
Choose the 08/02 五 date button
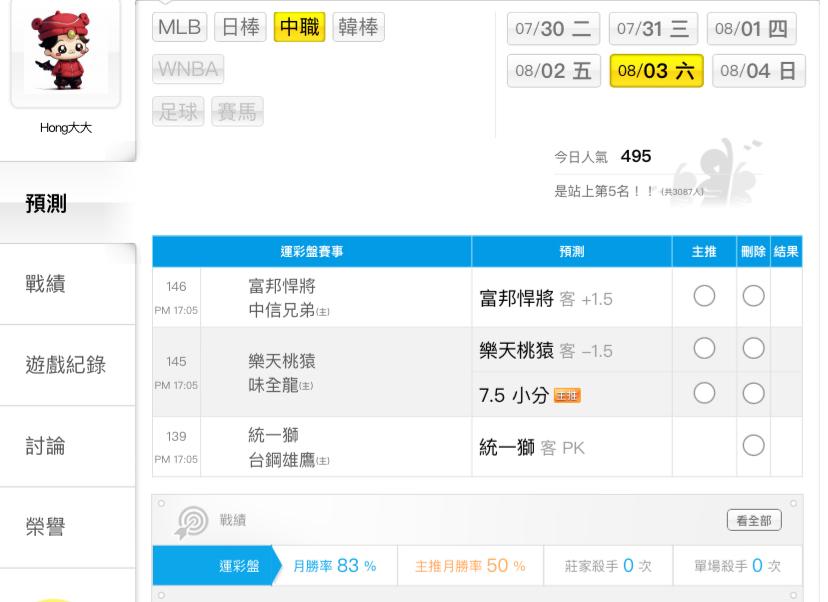pyautogui.click(x=553, y=71)
